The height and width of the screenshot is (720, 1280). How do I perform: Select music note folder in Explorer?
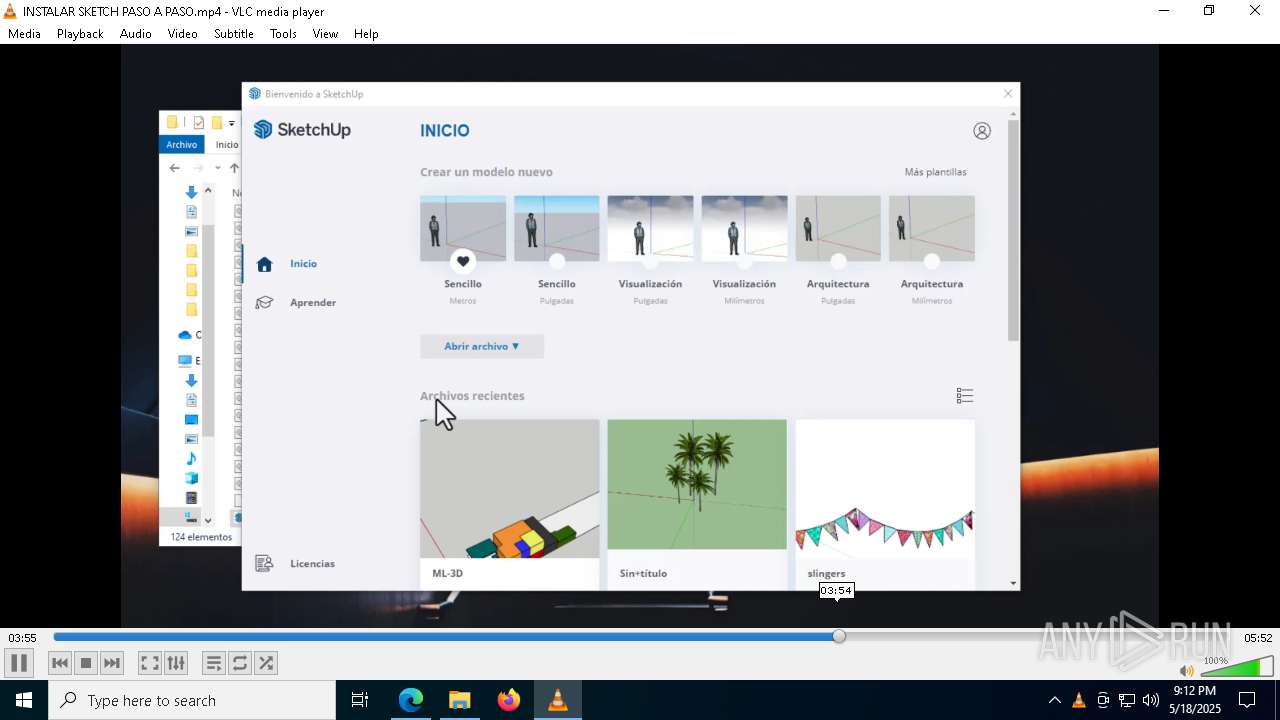tap(191, 458)
